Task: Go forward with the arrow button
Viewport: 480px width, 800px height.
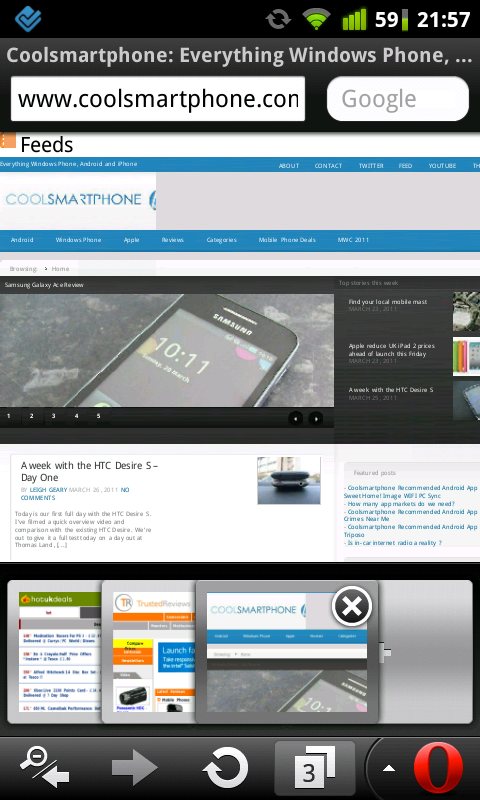Action: (135, 768)
